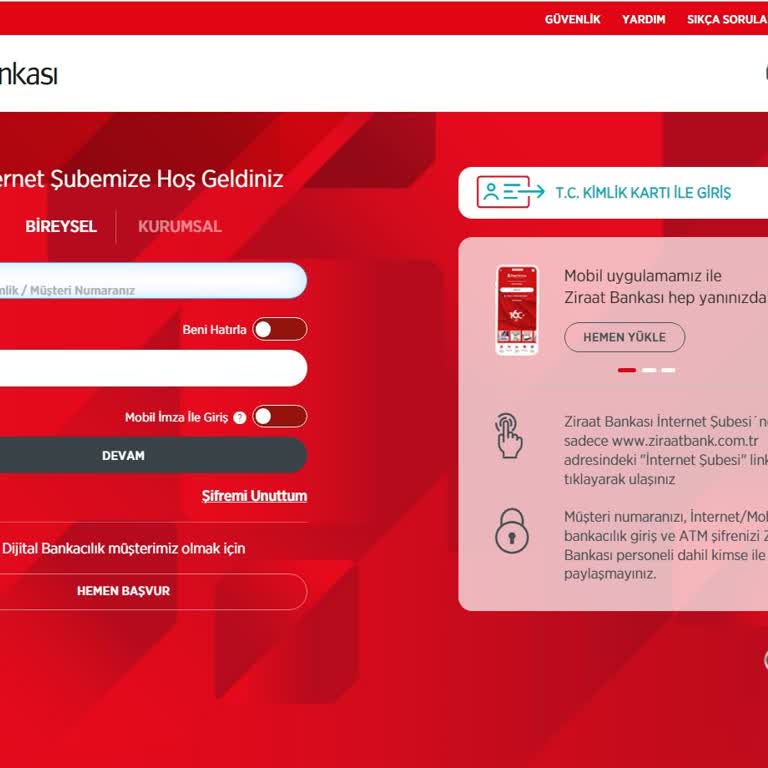Focus the Müşteri Numaranız input field
The height and width of the screenshot is (768, 768).
153,281
